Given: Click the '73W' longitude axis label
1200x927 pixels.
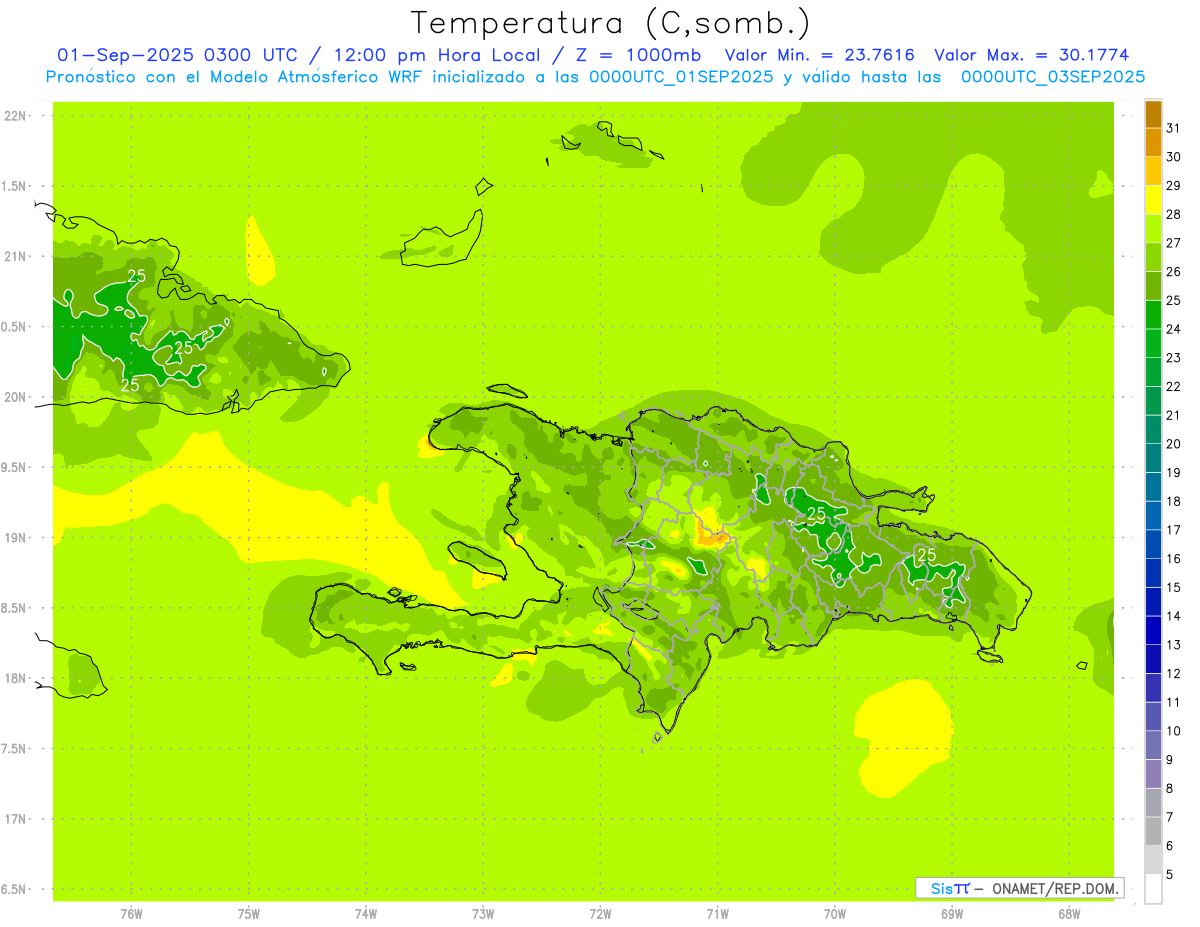Looking at the screenshot, I should [x=483, y=914].
